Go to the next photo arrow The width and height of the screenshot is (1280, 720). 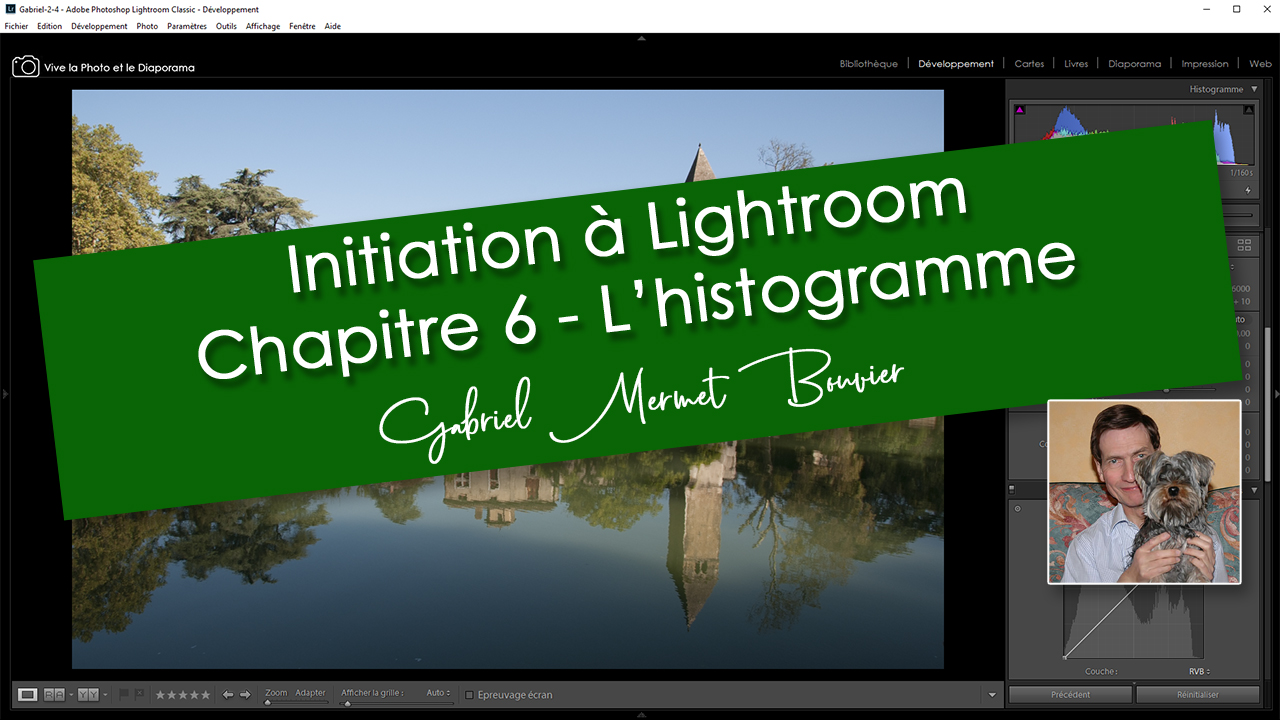coord(245,694)
